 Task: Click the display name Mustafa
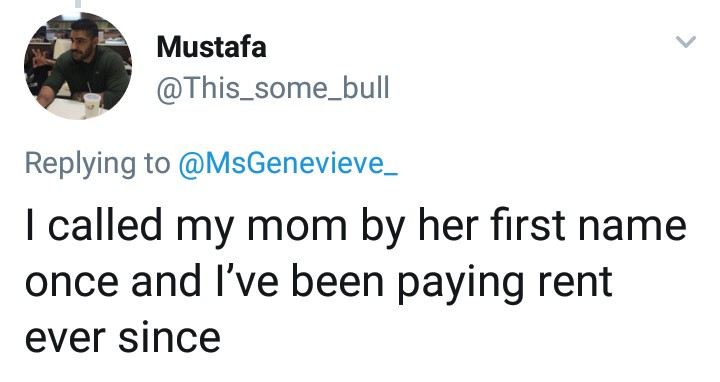(211, 47)
